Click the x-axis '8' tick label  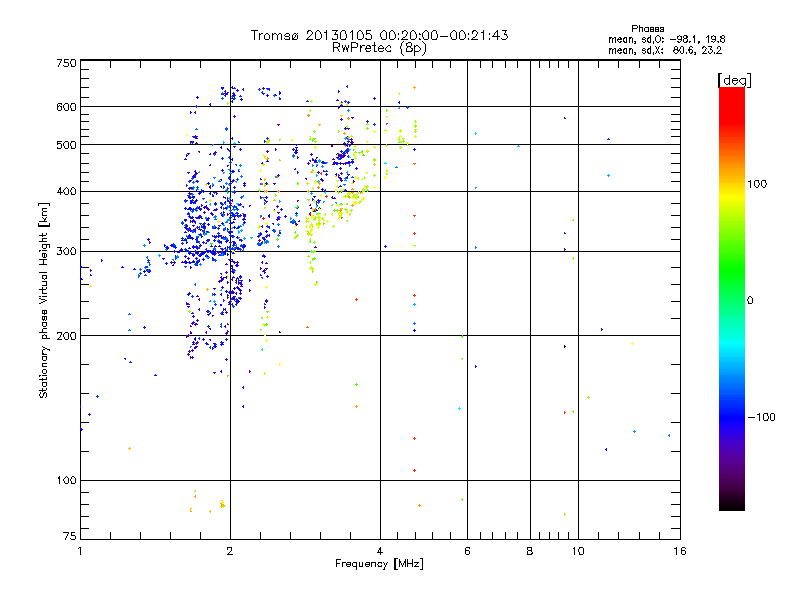click(x=530, y=551)
